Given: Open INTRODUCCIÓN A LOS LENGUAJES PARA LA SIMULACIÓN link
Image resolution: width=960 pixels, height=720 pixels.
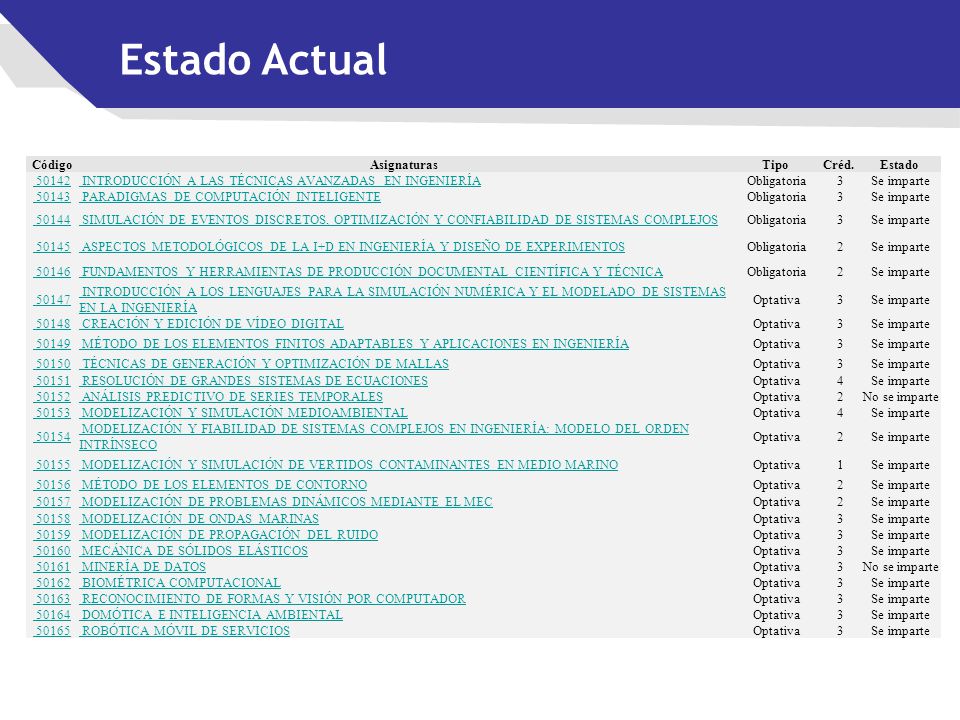Looking at the screenshot, I should tap(402, 299).
